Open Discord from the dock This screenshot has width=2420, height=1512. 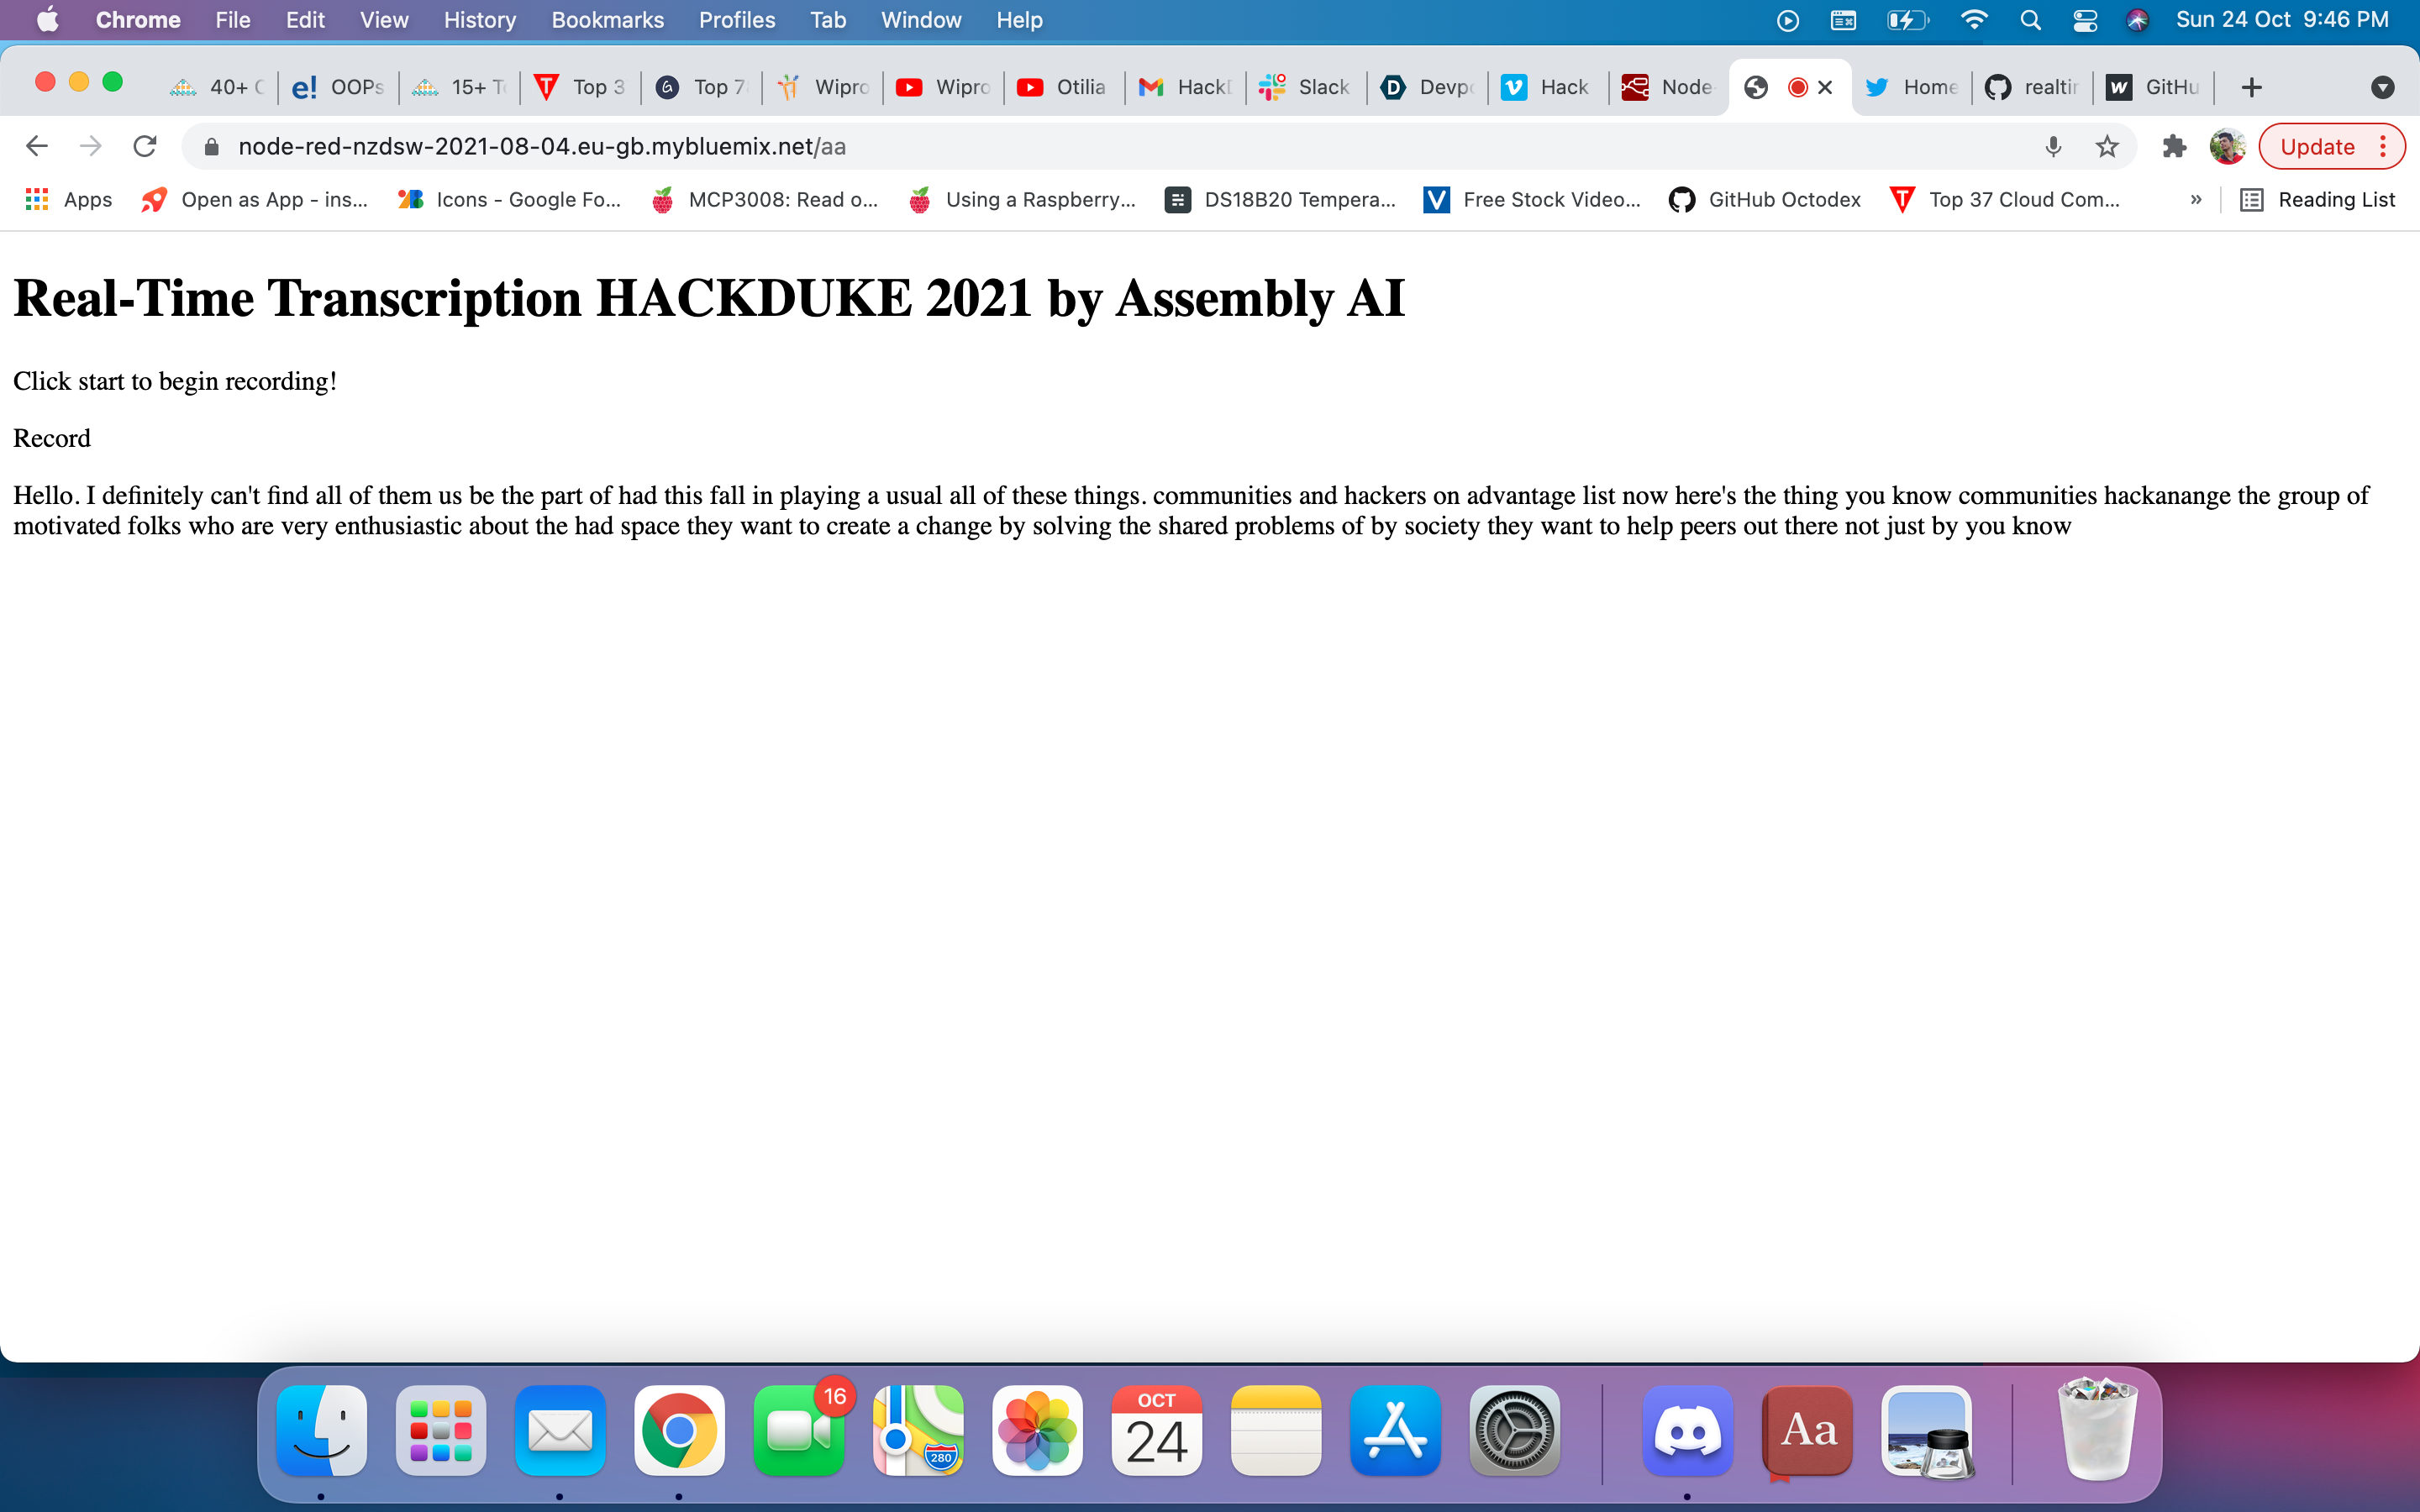pyautogui.click(x=1687, y=1431)
